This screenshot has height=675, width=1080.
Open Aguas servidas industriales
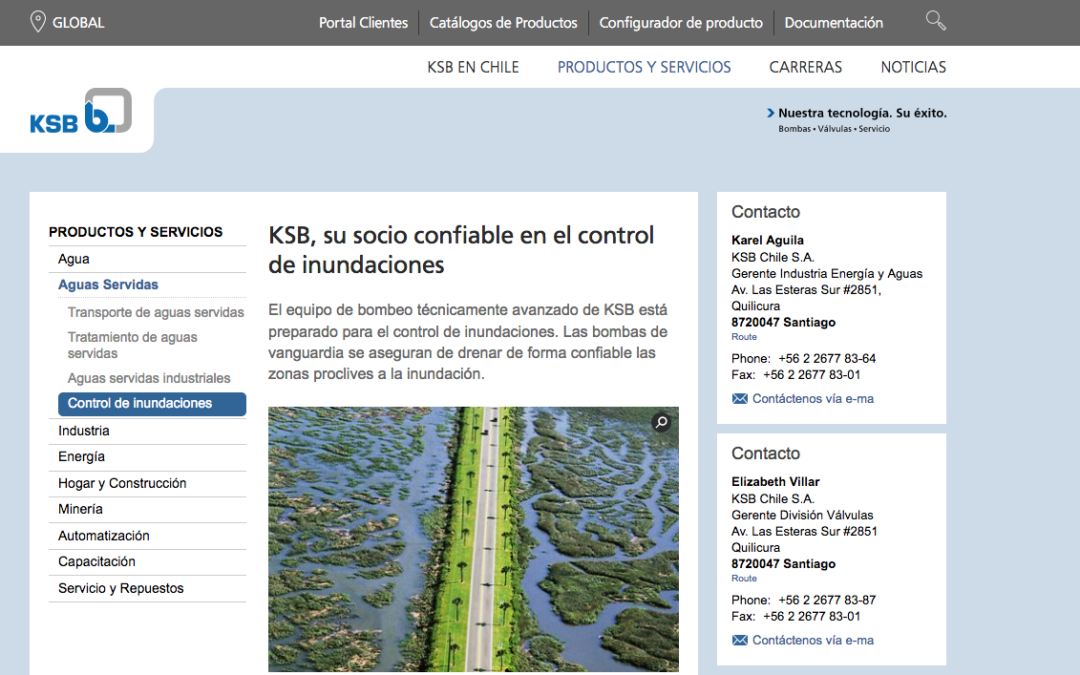tap(149, 378)
